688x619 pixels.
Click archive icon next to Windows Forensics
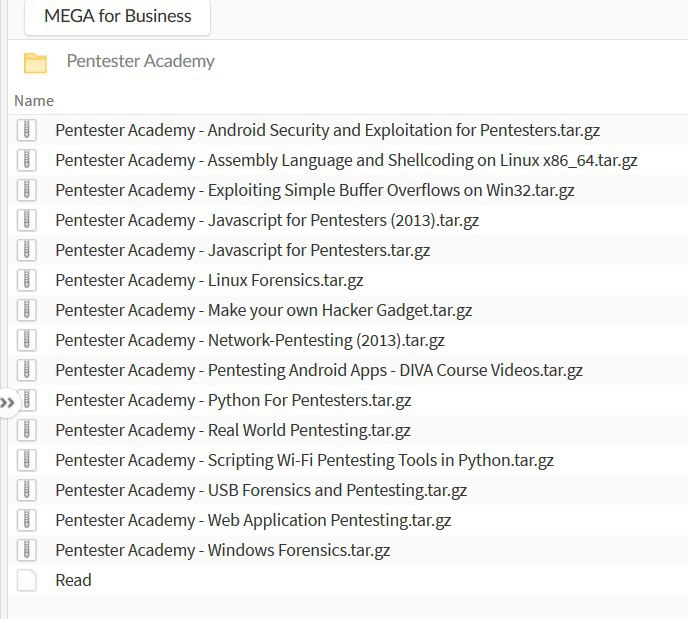pos(27,550)
